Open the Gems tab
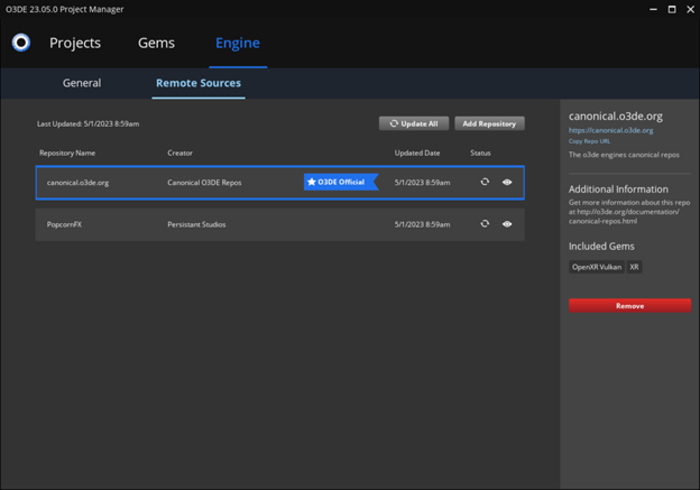700x490 pixels. [156, 43]
